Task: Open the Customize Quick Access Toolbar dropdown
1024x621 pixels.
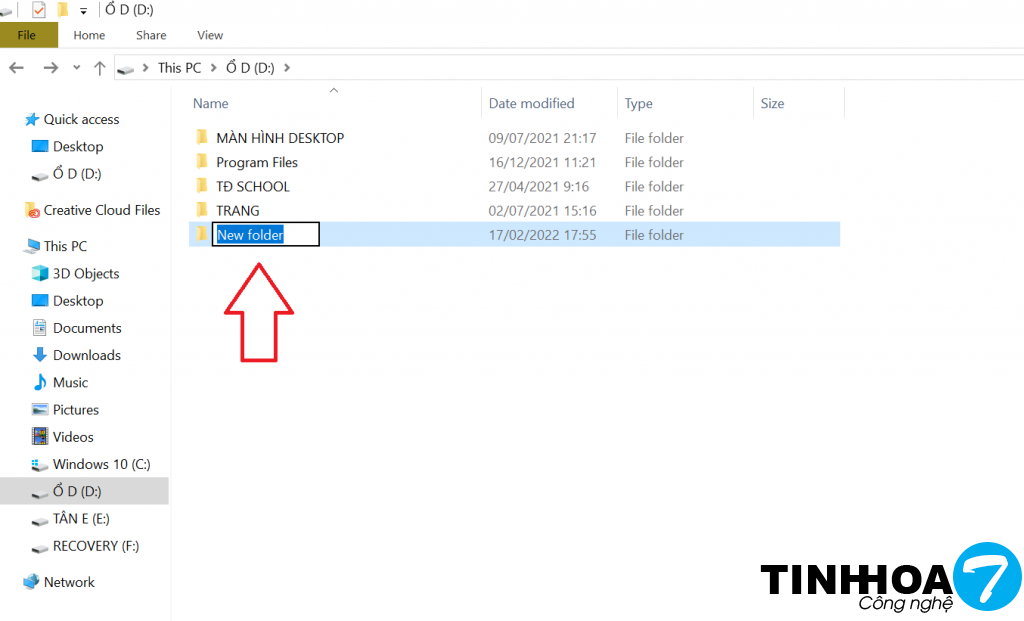Action: (x=84, y=11)
